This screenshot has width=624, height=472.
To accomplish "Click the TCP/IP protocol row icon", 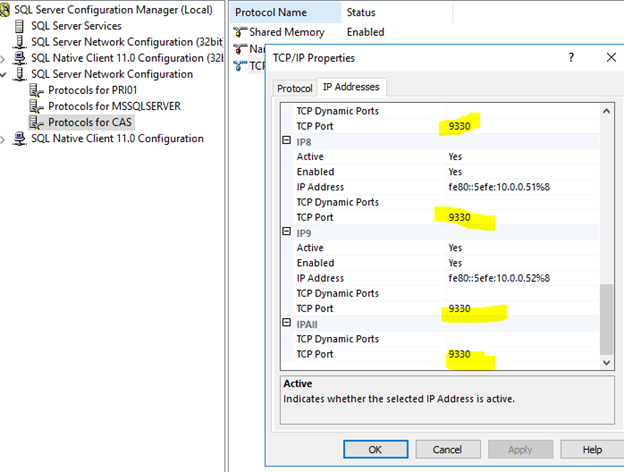I will [240, 66].
